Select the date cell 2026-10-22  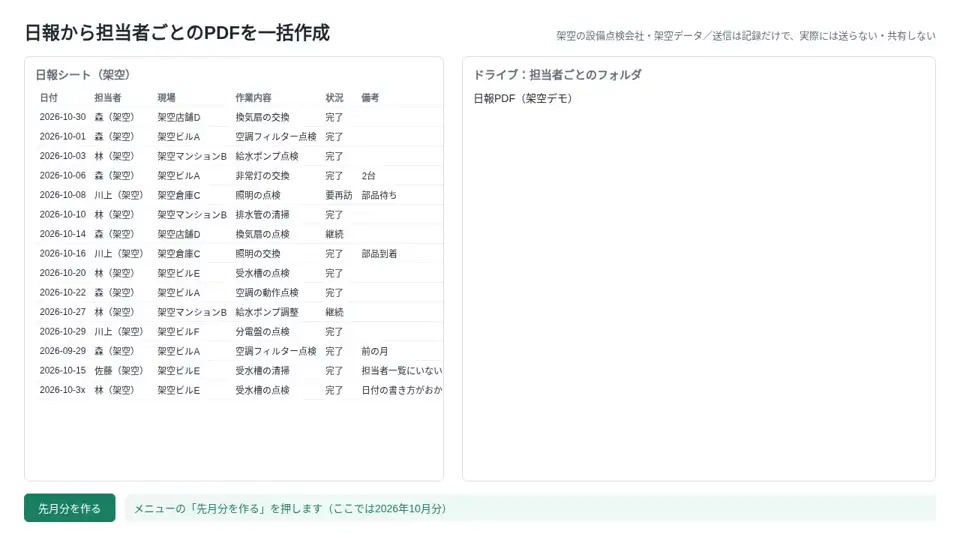pyautogui.click(x=62, y=293)
